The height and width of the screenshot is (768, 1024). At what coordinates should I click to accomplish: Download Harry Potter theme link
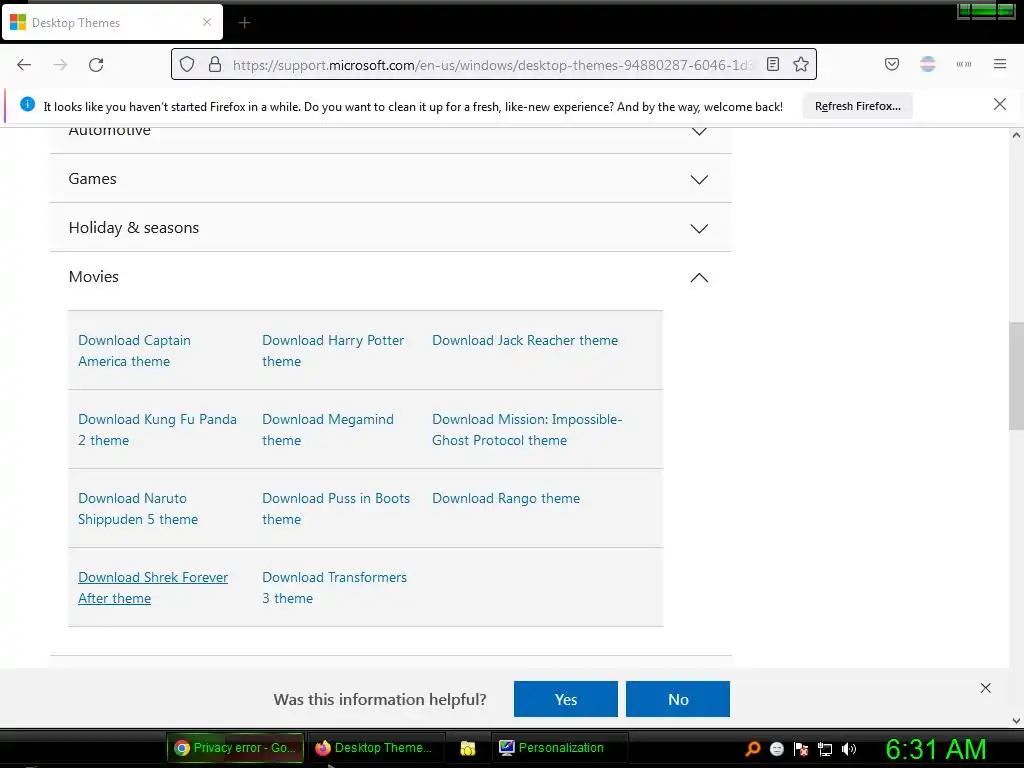(x=333, y=351)
